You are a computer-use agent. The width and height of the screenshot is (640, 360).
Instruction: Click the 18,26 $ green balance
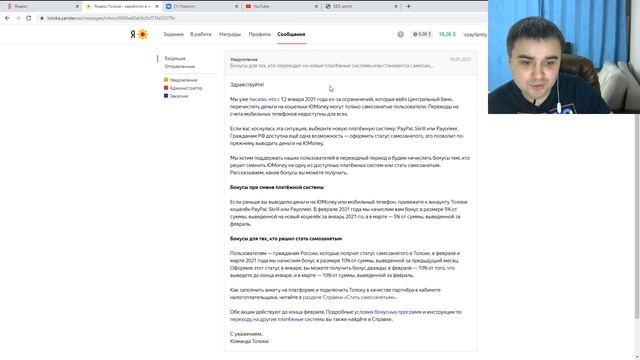click(x=447, y=34)
